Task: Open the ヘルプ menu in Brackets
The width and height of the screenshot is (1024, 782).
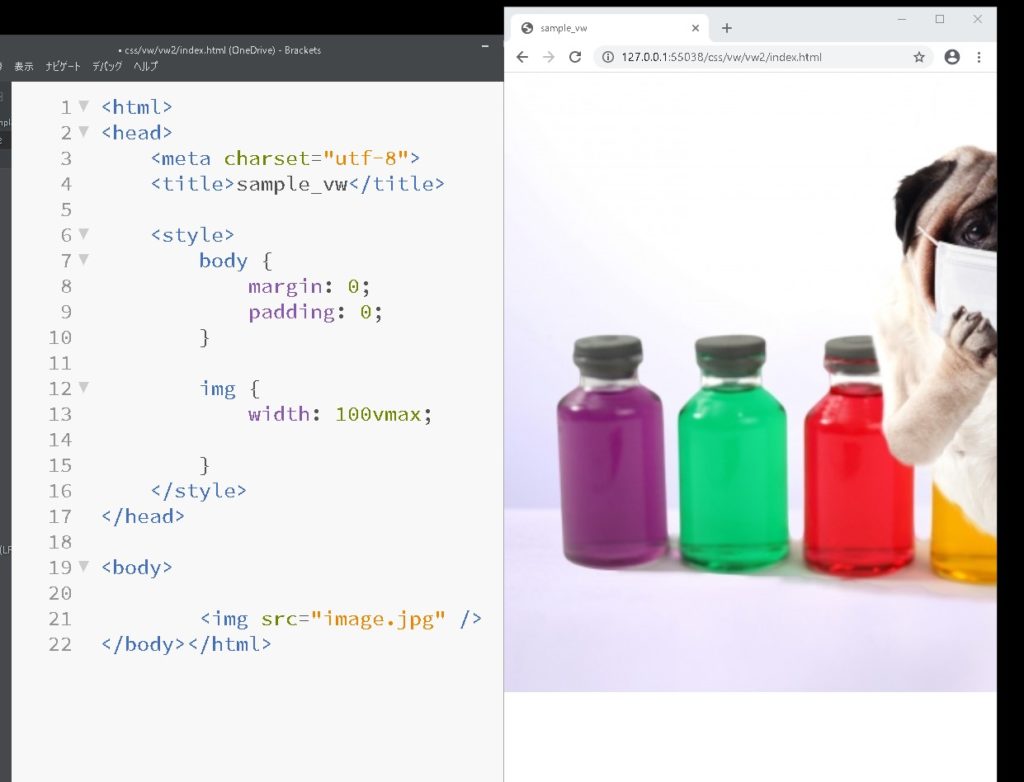Action: pos(146,66)
